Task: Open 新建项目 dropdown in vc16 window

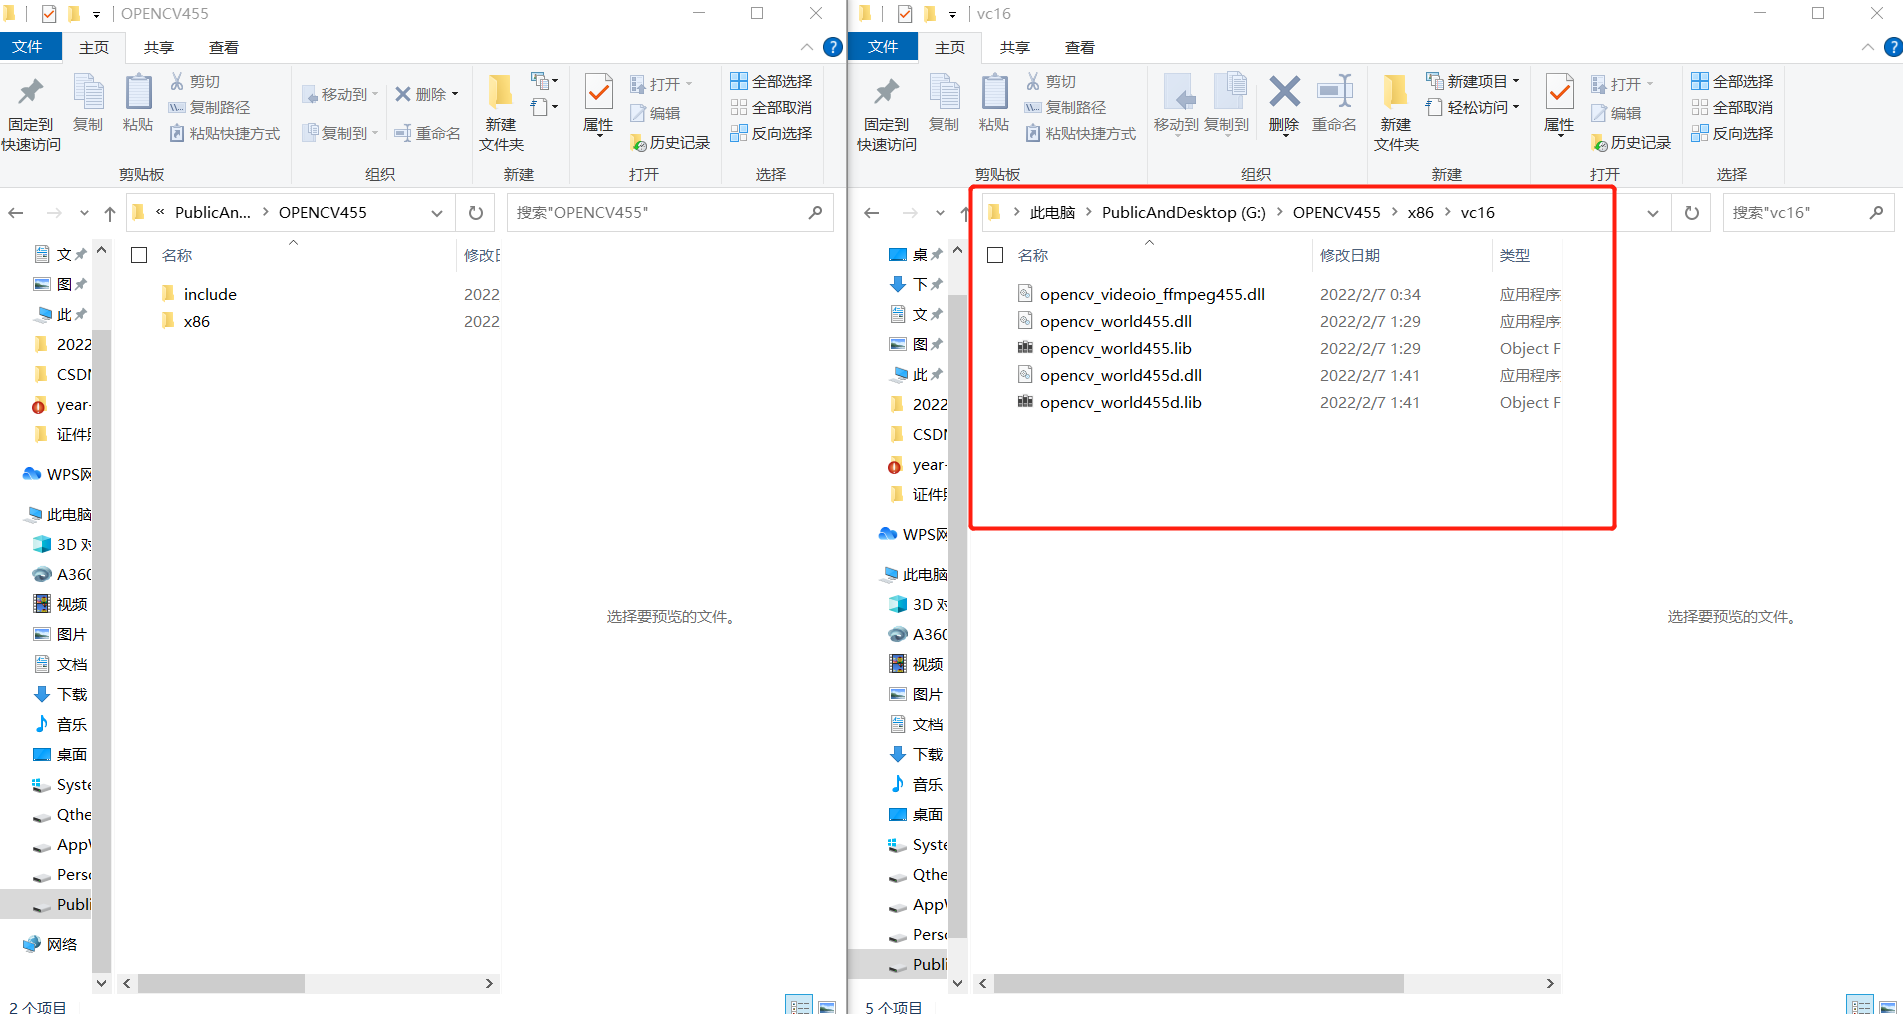Action: pyautogui.click(x=1516, y=81)
